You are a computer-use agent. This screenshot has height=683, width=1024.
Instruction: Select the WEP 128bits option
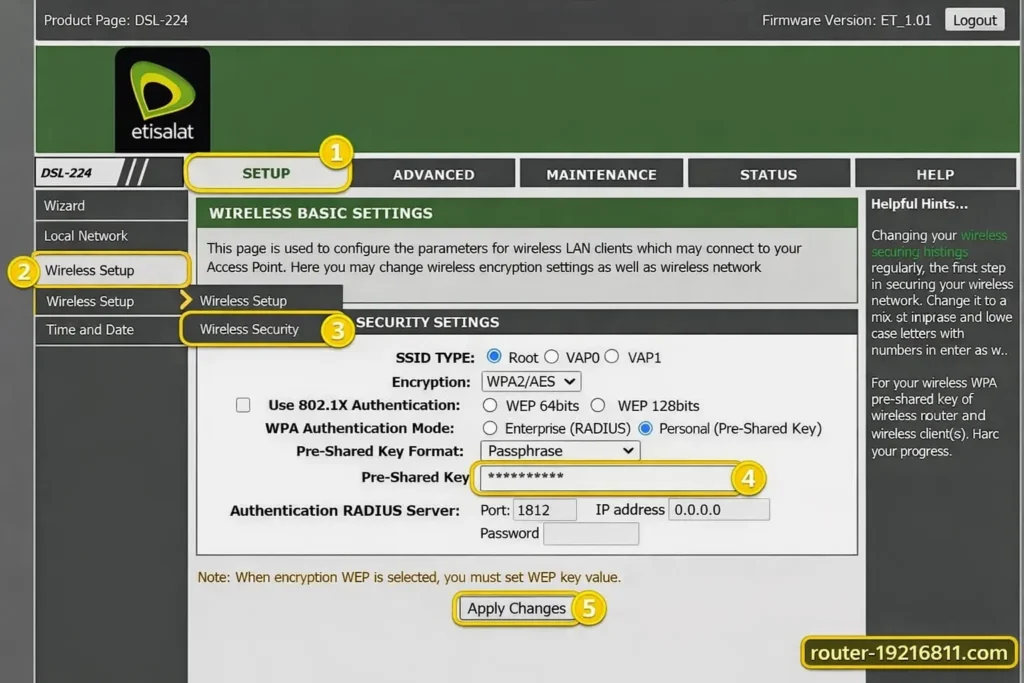598,405
